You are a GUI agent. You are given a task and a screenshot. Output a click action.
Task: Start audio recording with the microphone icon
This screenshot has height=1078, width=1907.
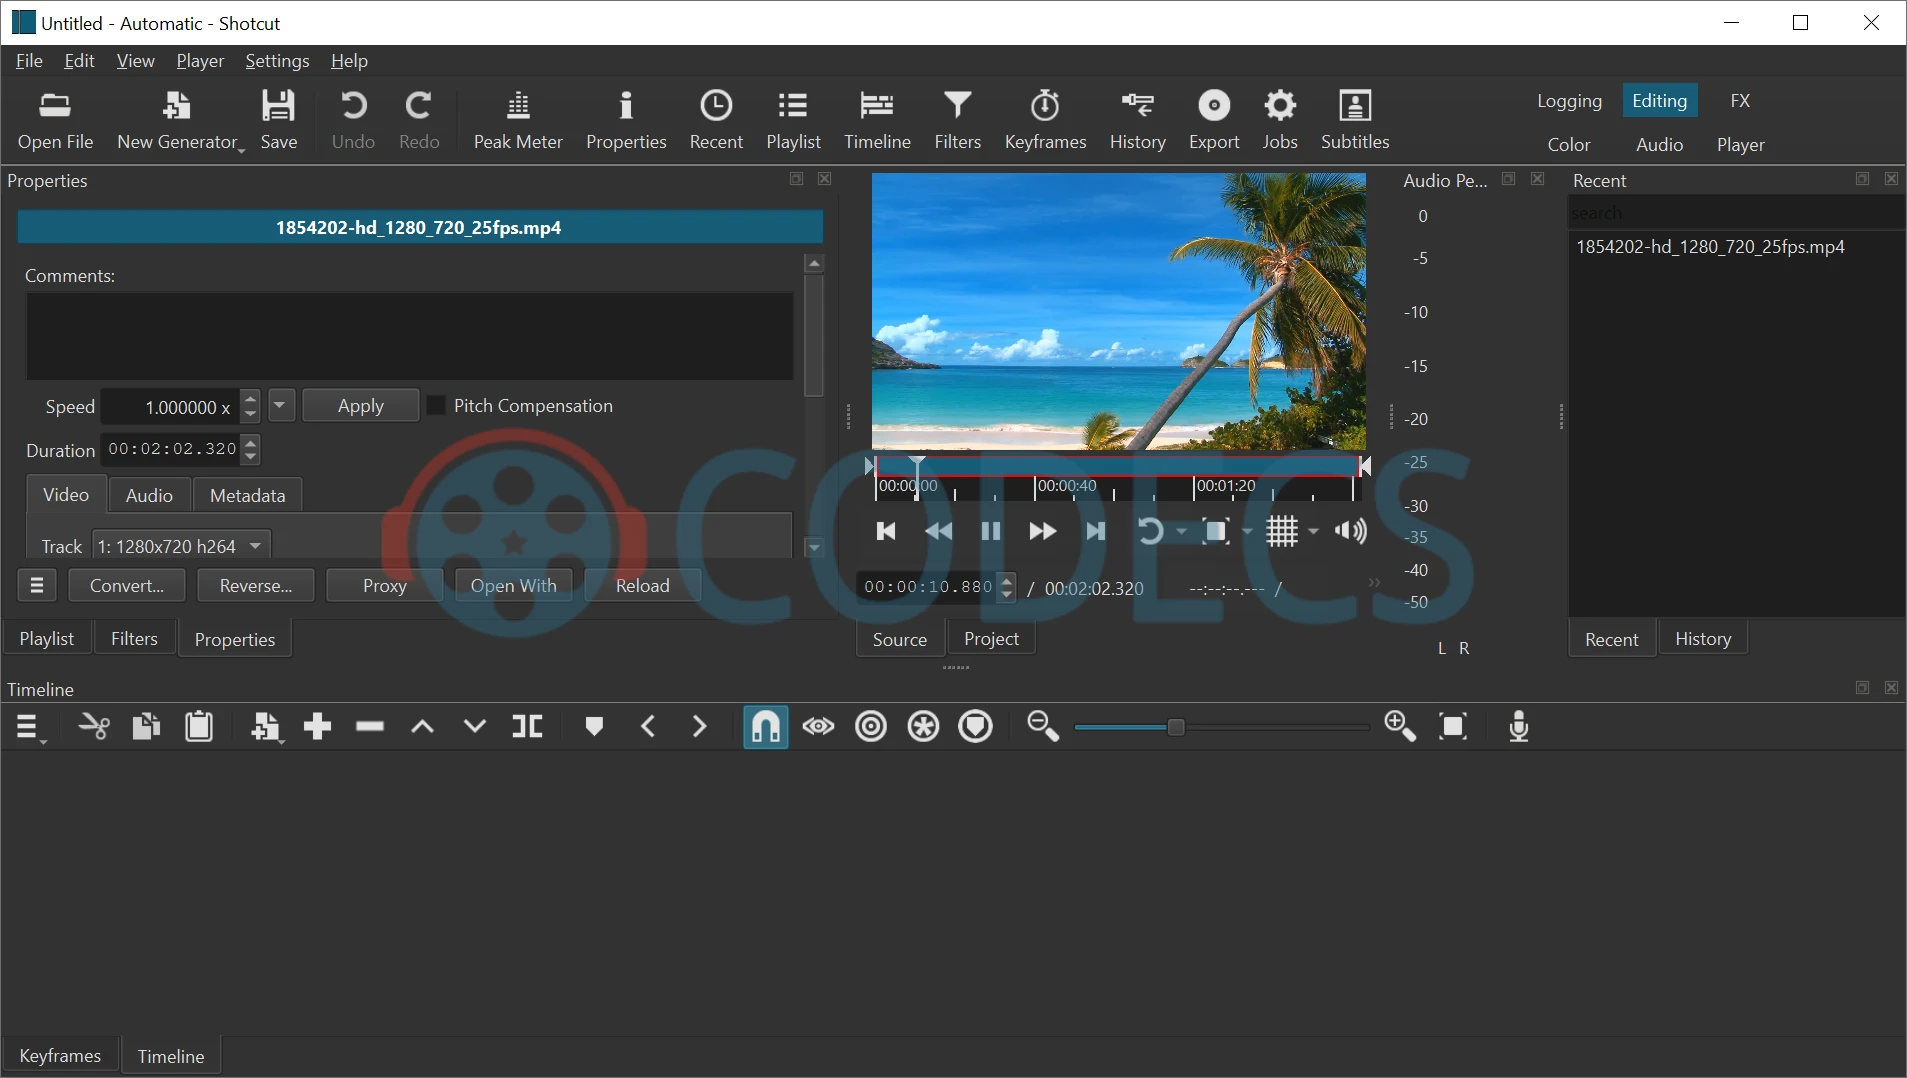click(1517, 727)
